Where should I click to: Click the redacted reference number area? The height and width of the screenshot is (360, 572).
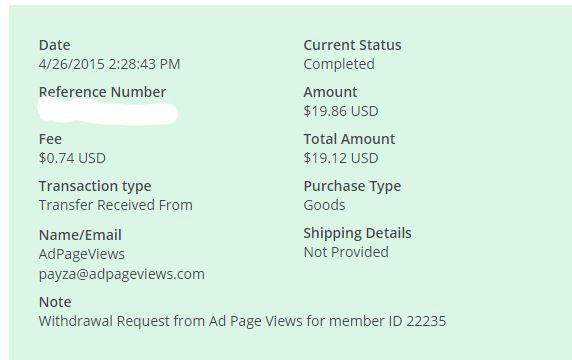click(108, 112)
